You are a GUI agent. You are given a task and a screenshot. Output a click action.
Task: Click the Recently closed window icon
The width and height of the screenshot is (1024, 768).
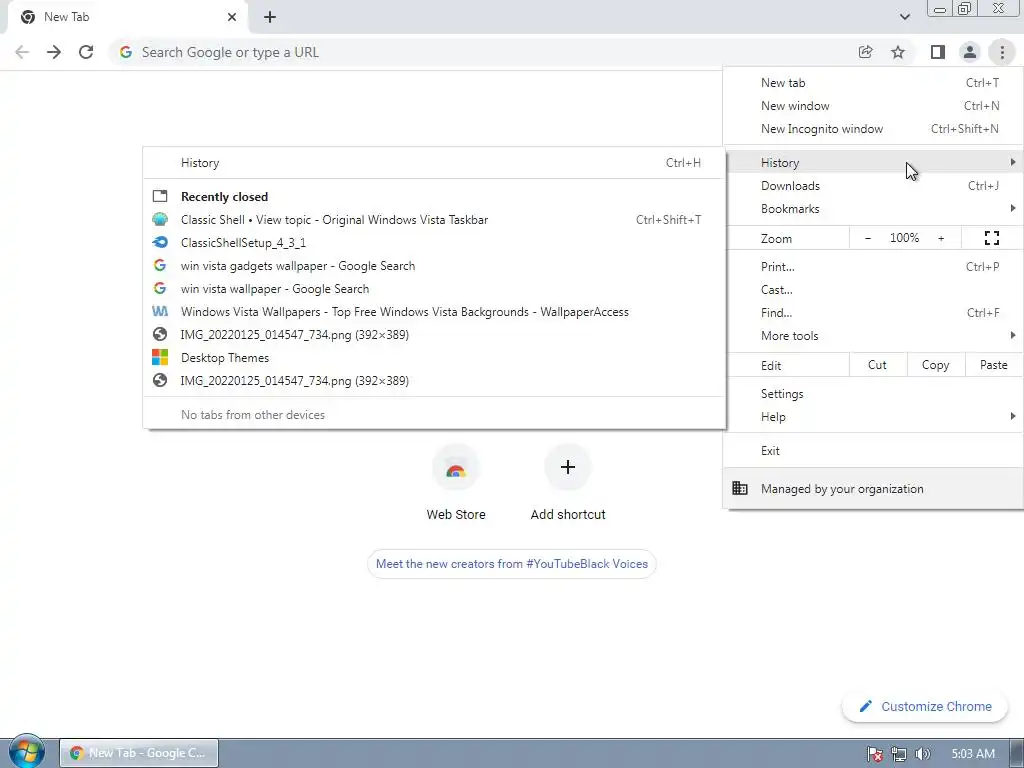(x=160, y=196)
